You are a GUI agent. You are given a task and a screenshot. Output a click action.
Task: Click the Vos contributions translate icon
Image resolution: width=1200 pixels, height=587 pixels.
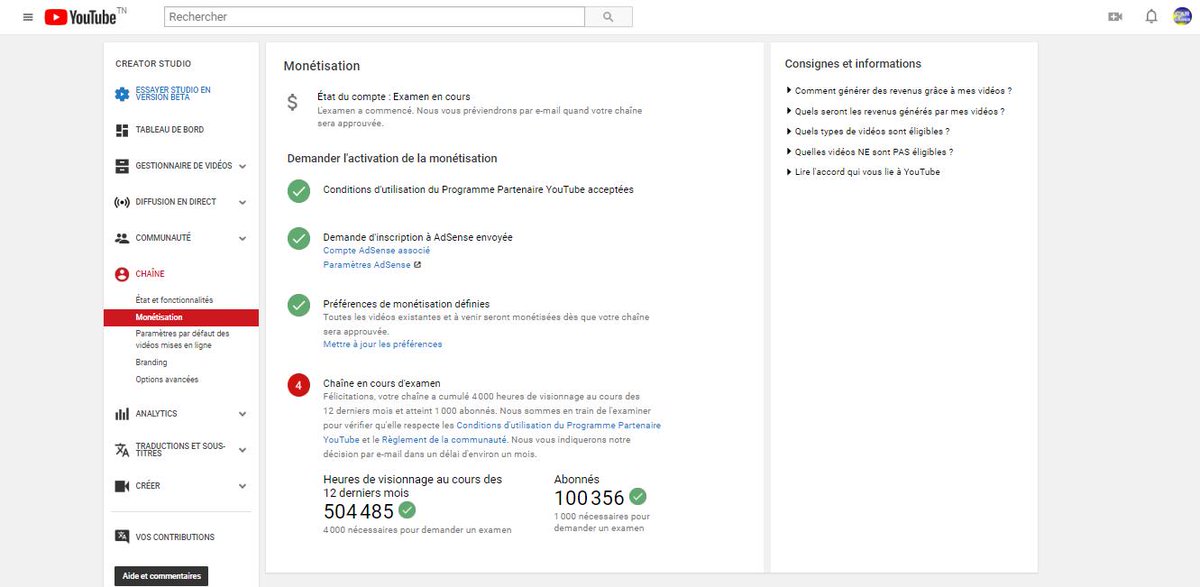pos(122,537)
